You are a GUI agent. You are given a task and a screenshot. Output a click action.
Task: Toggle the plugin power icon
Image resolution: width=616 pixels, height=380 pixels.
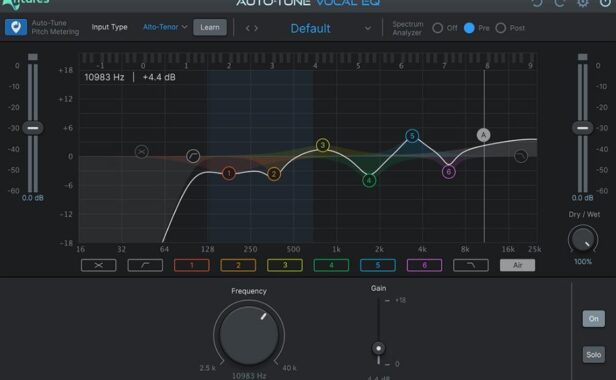coord(605,3)
